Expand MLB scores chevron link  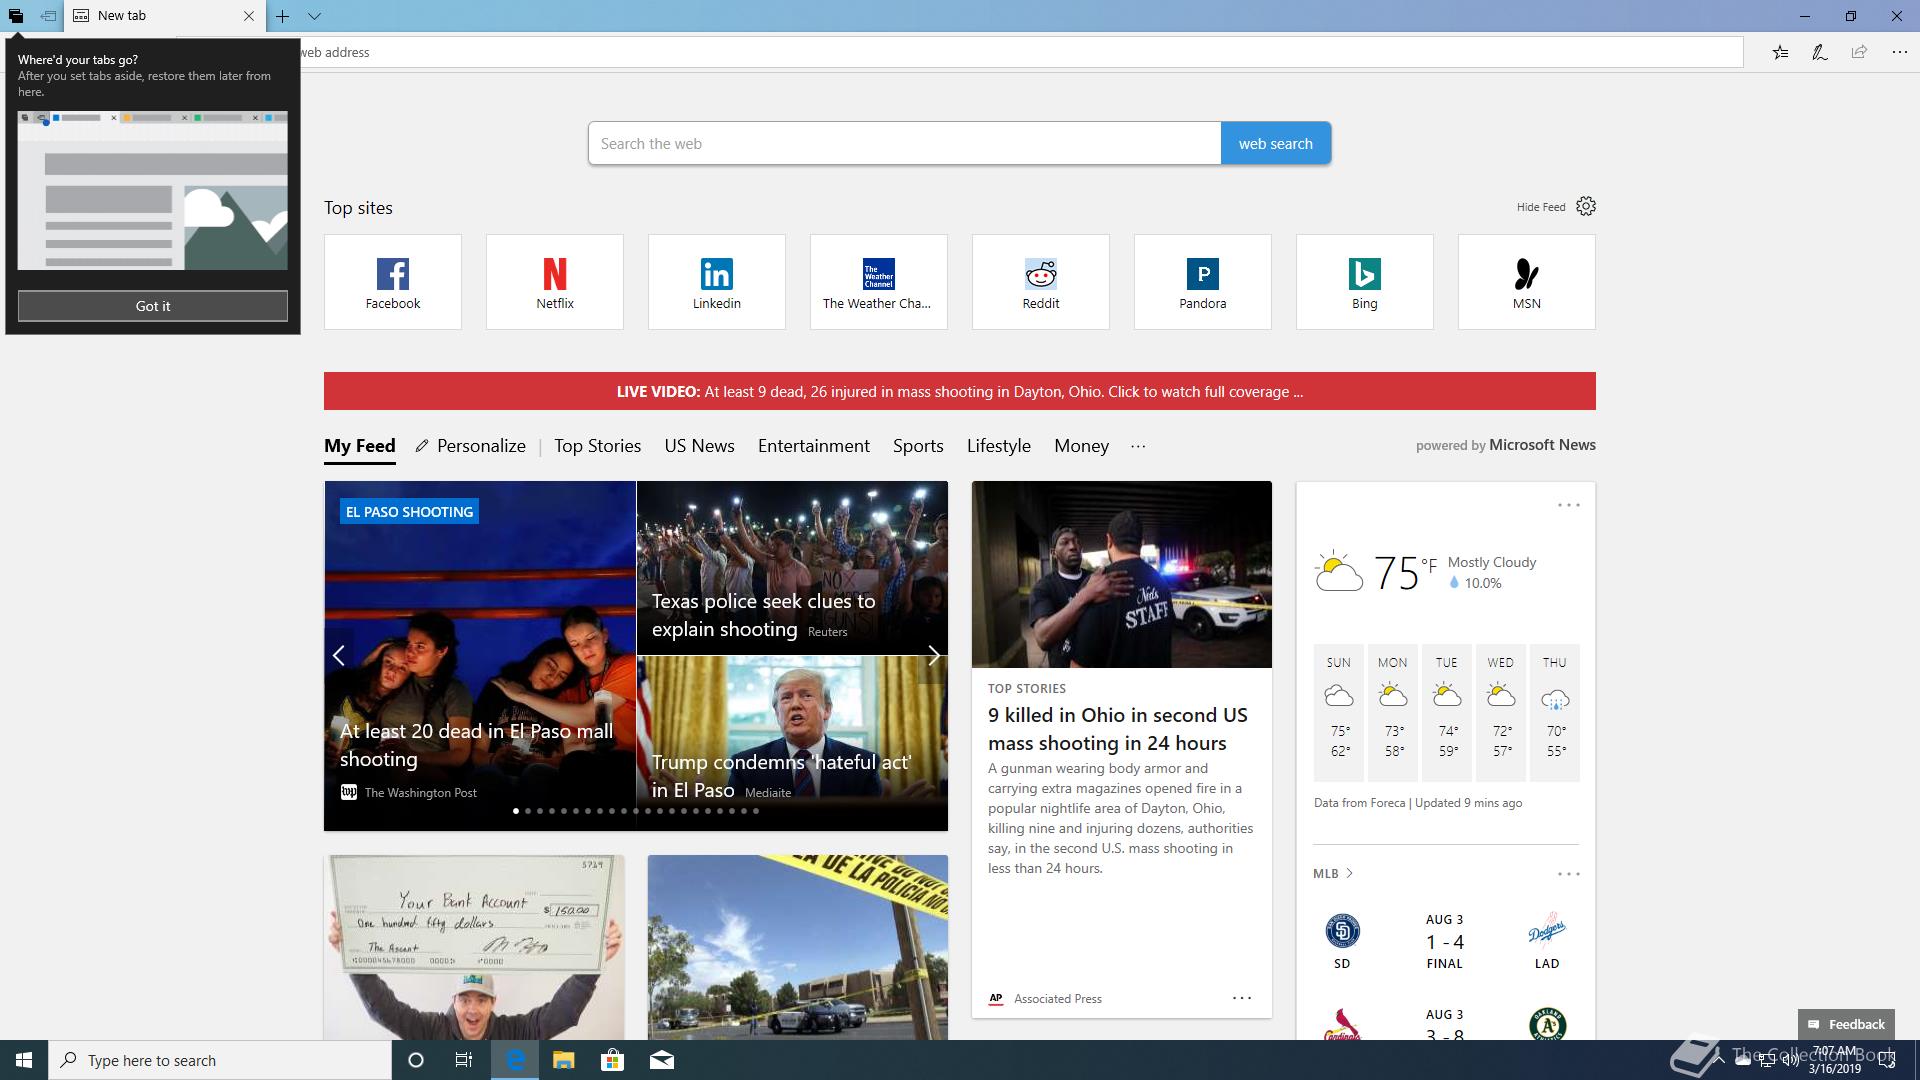[x=1333, y=873]
